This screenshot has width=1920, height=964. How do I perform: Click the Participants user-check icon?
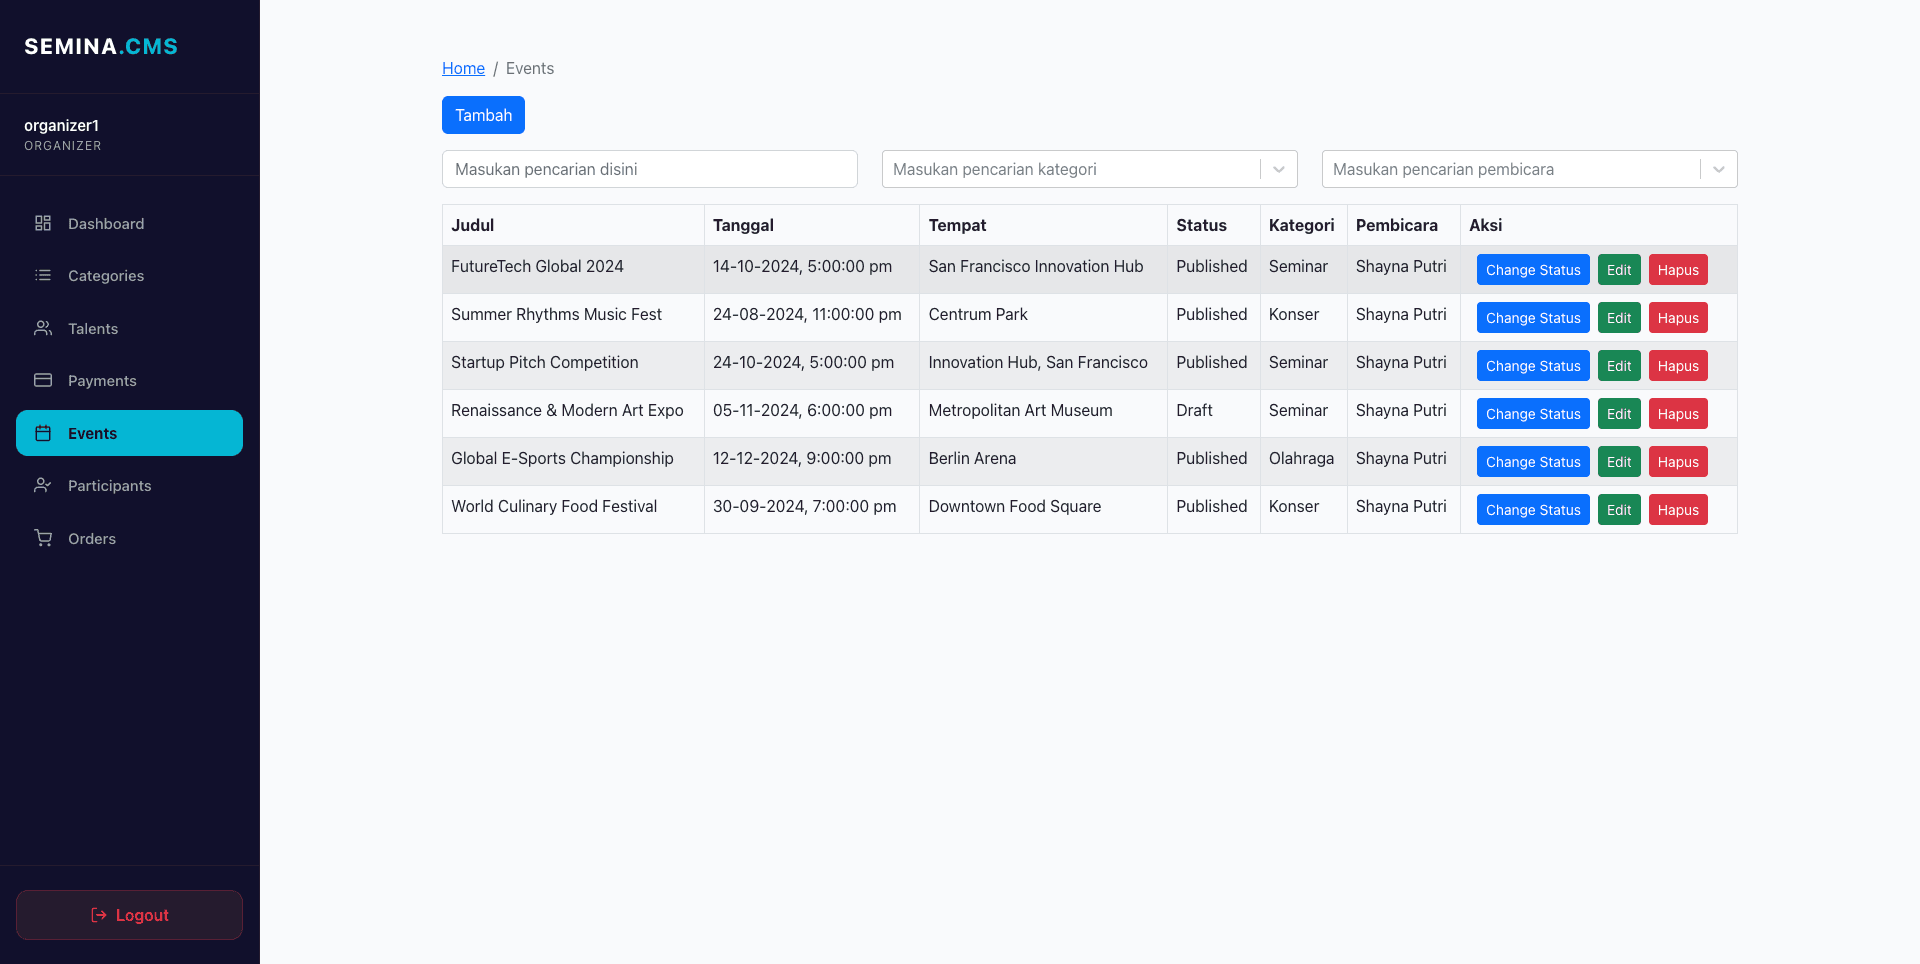43,485
